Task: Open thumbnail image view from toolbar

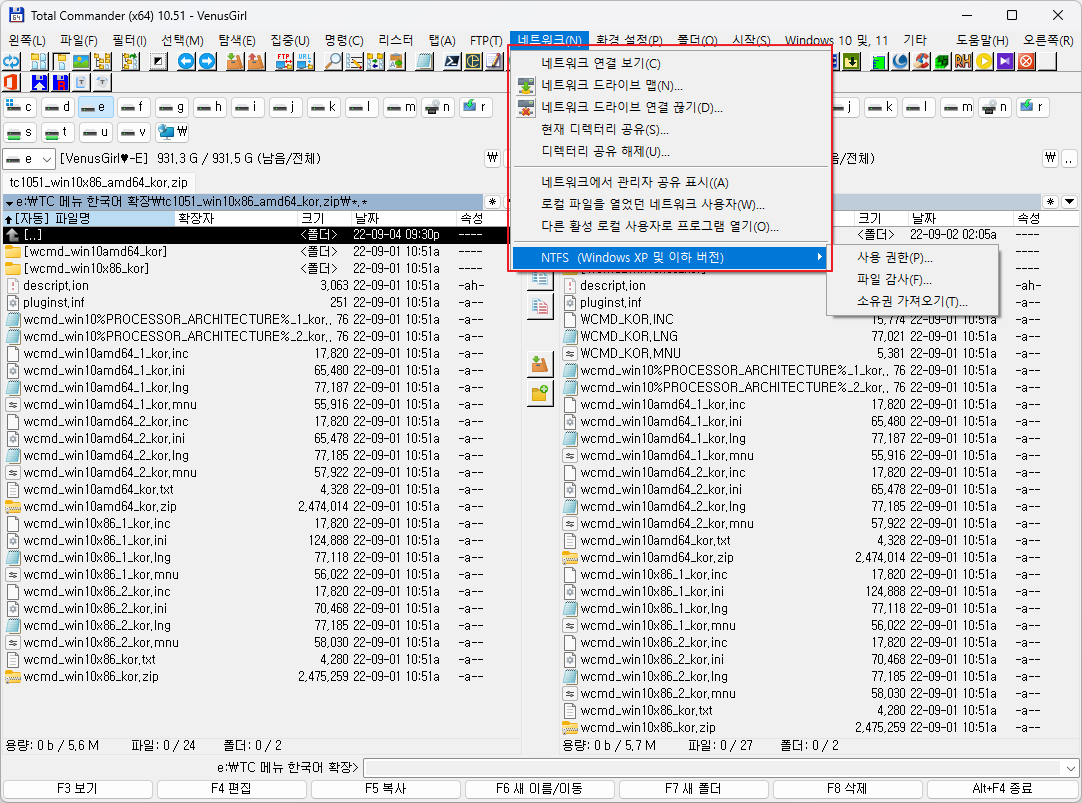Action: tap(81, 61)
